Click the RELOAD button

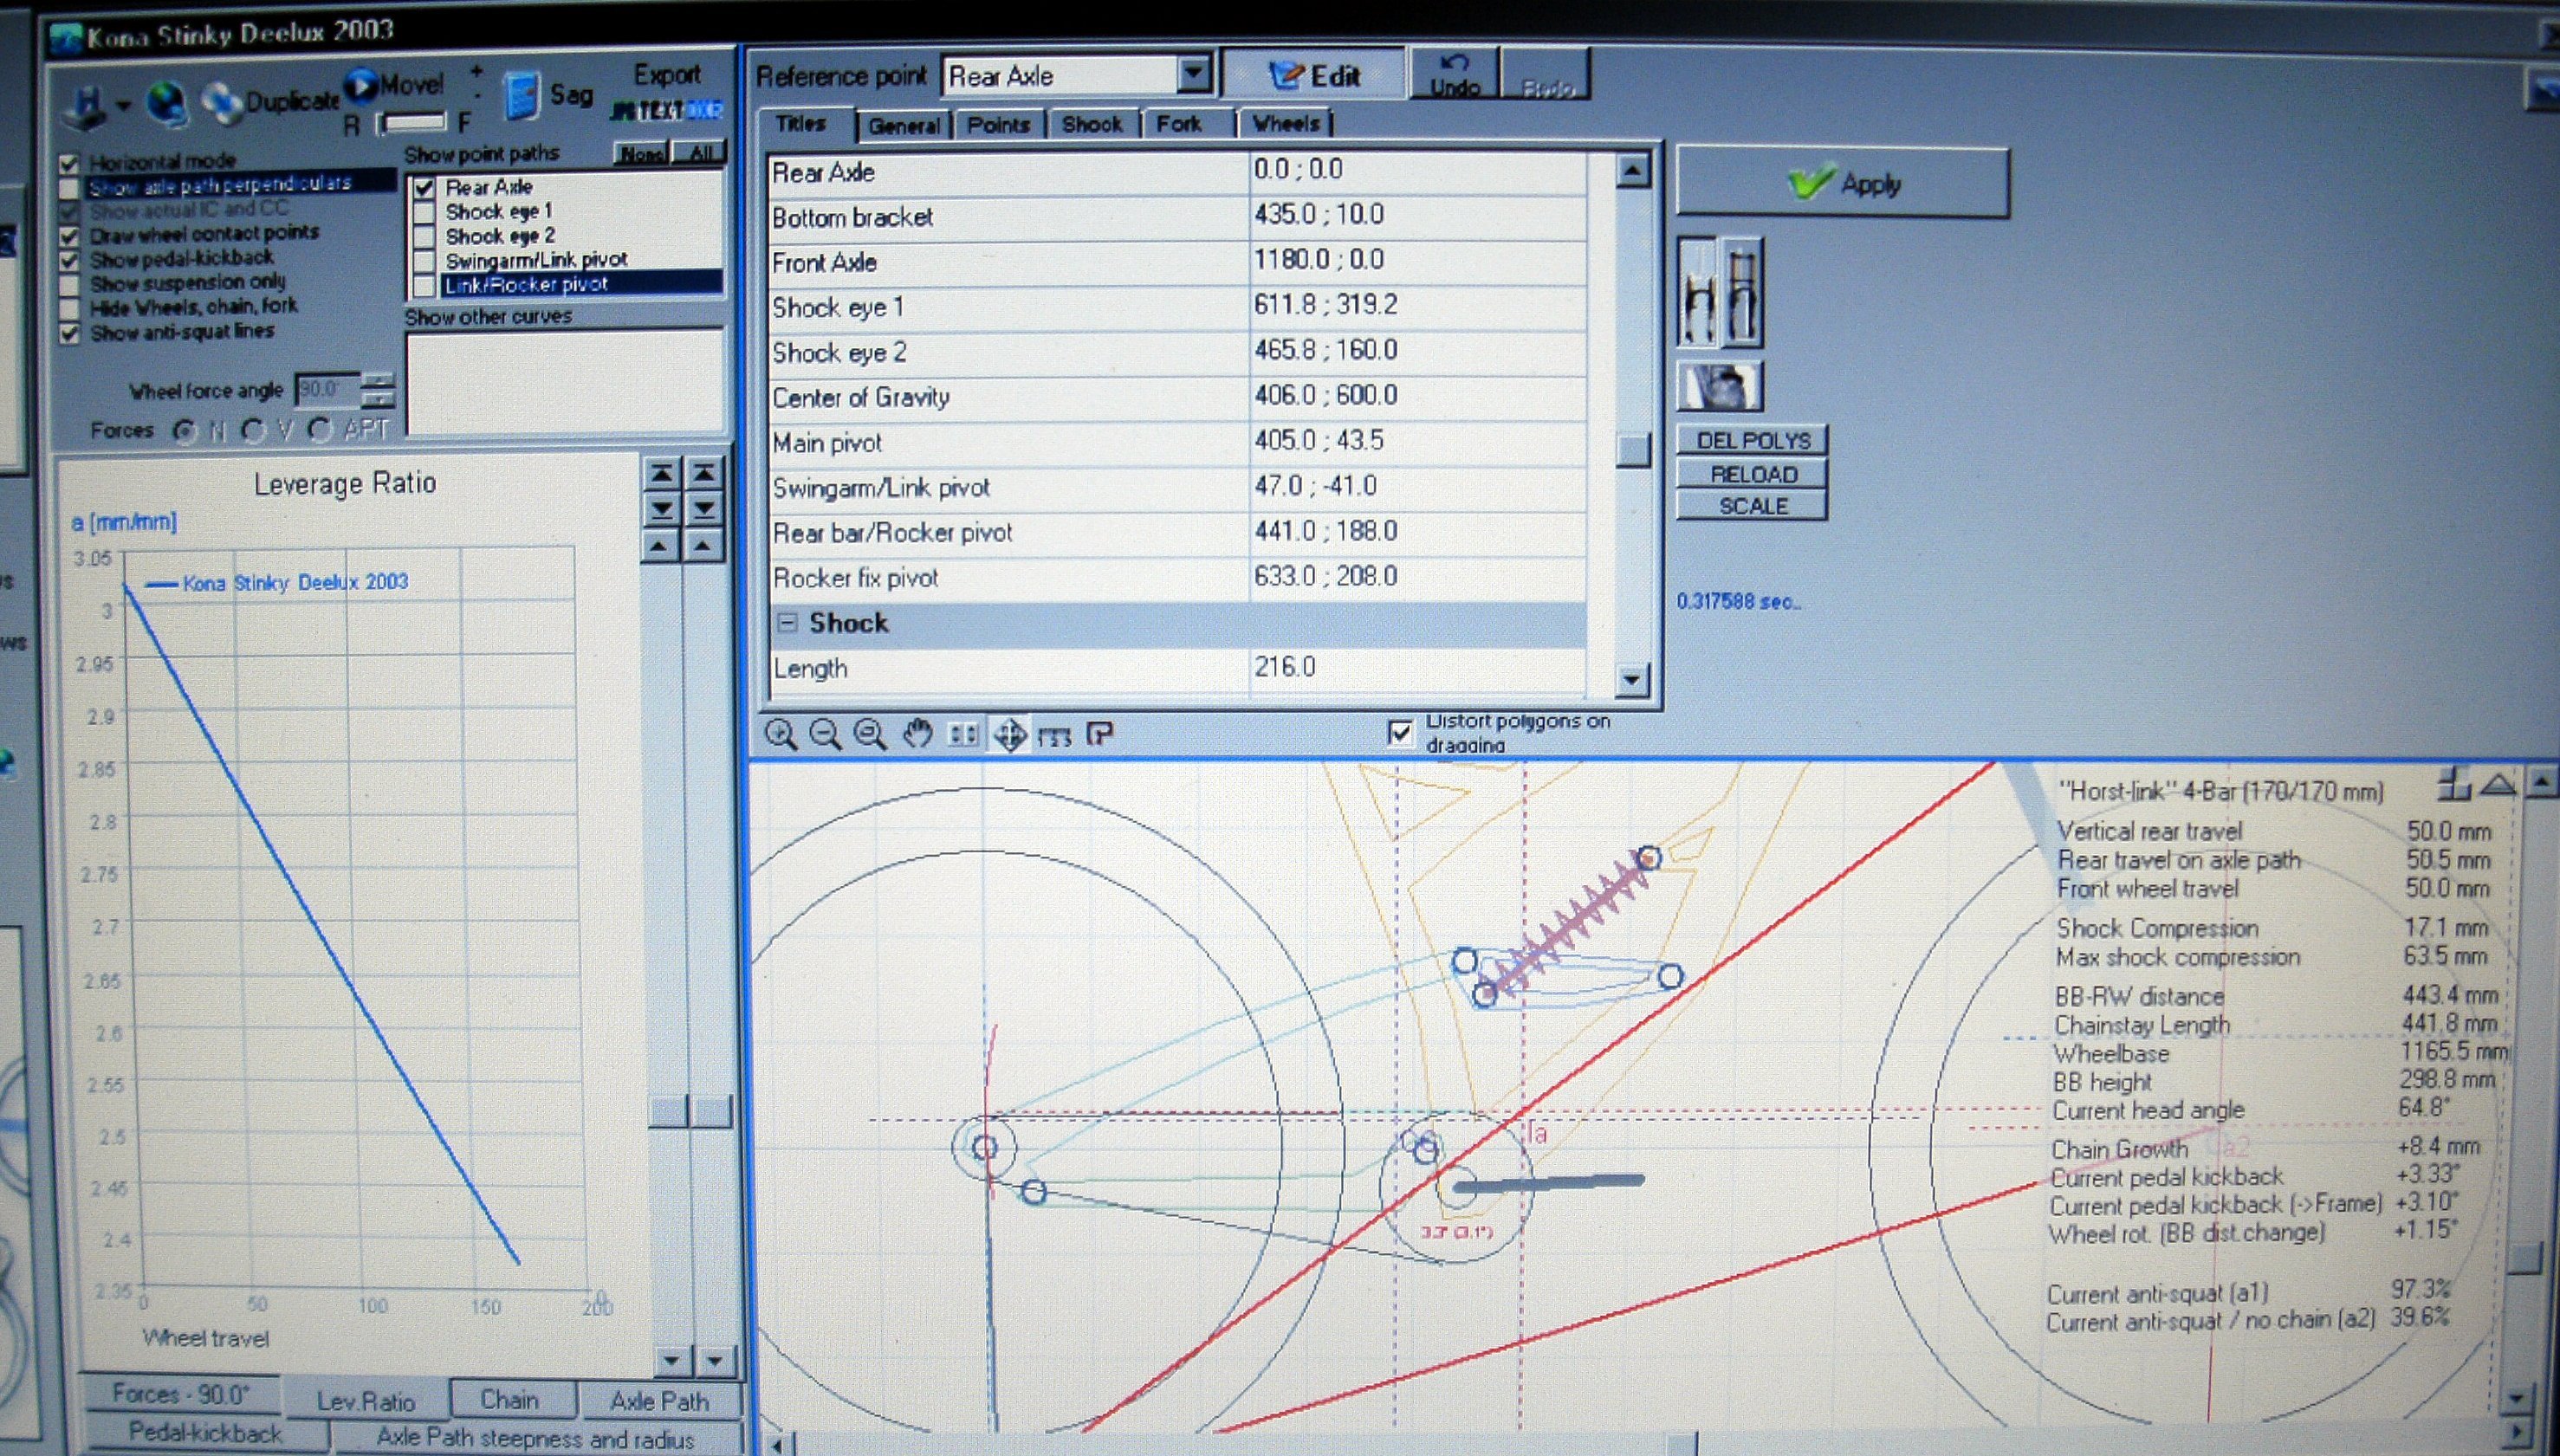tap(1753, 474)
